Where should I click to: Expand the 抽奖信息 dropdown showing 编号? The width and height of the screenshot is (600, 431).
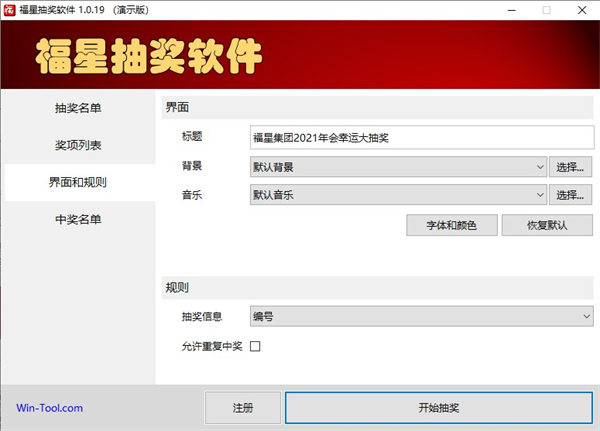pyautogui.click(x=420, y=317)
